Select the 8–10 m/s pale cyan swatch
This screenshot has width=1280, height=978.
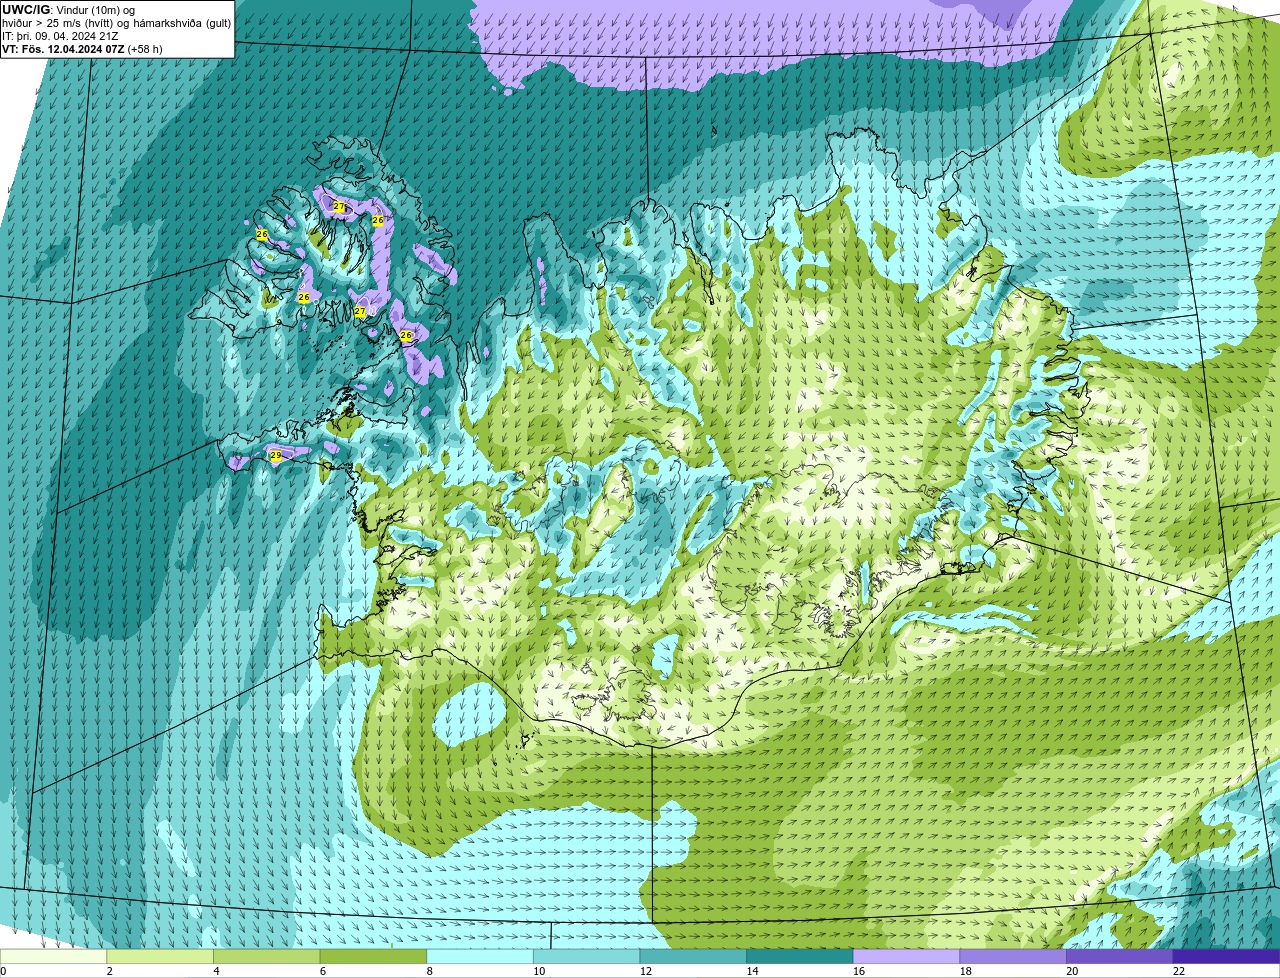pyautogui.click(x=480, y=956)
